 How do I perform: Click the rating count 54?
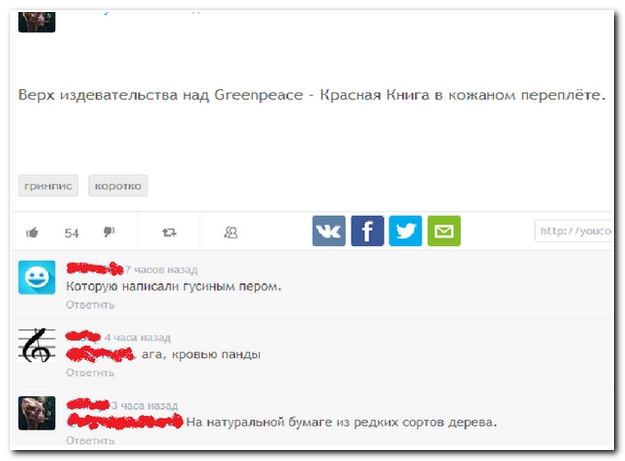(x=72, y=233)
